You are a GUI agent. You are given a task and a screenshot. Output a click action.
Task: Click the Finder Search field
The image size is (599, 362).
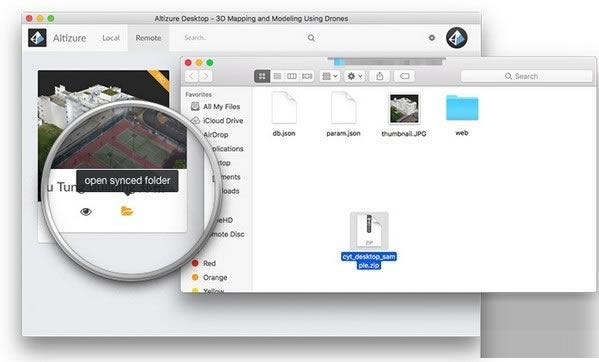(x=526, y=76)
